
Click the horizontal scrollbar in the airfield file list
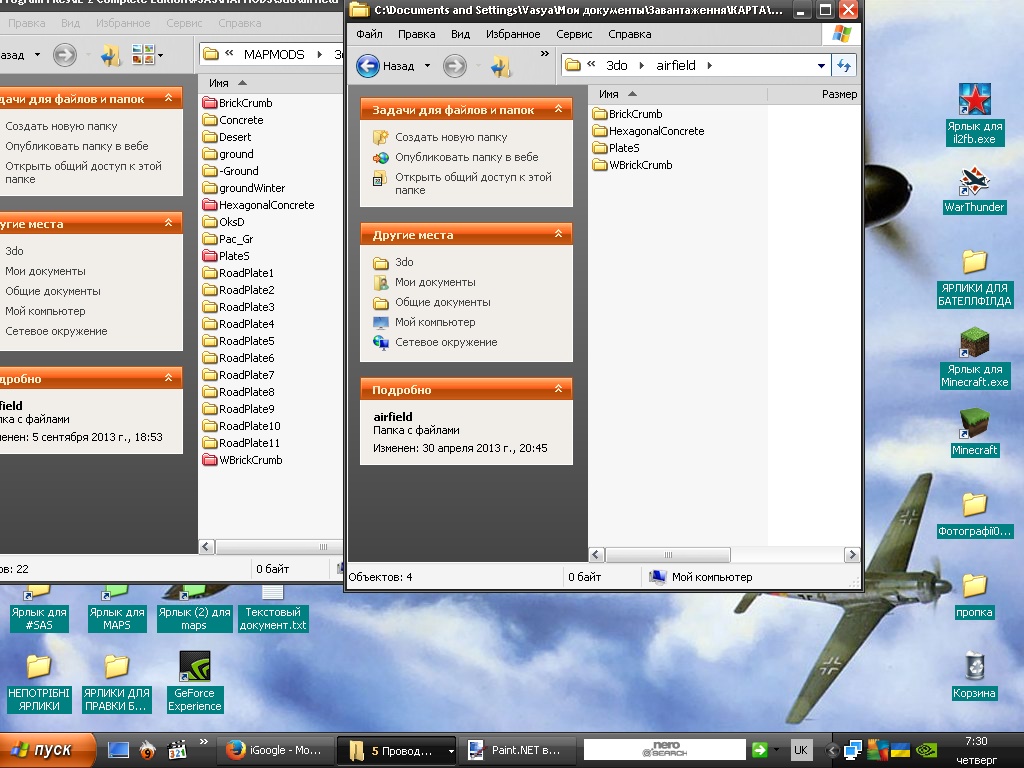(666, 555)
